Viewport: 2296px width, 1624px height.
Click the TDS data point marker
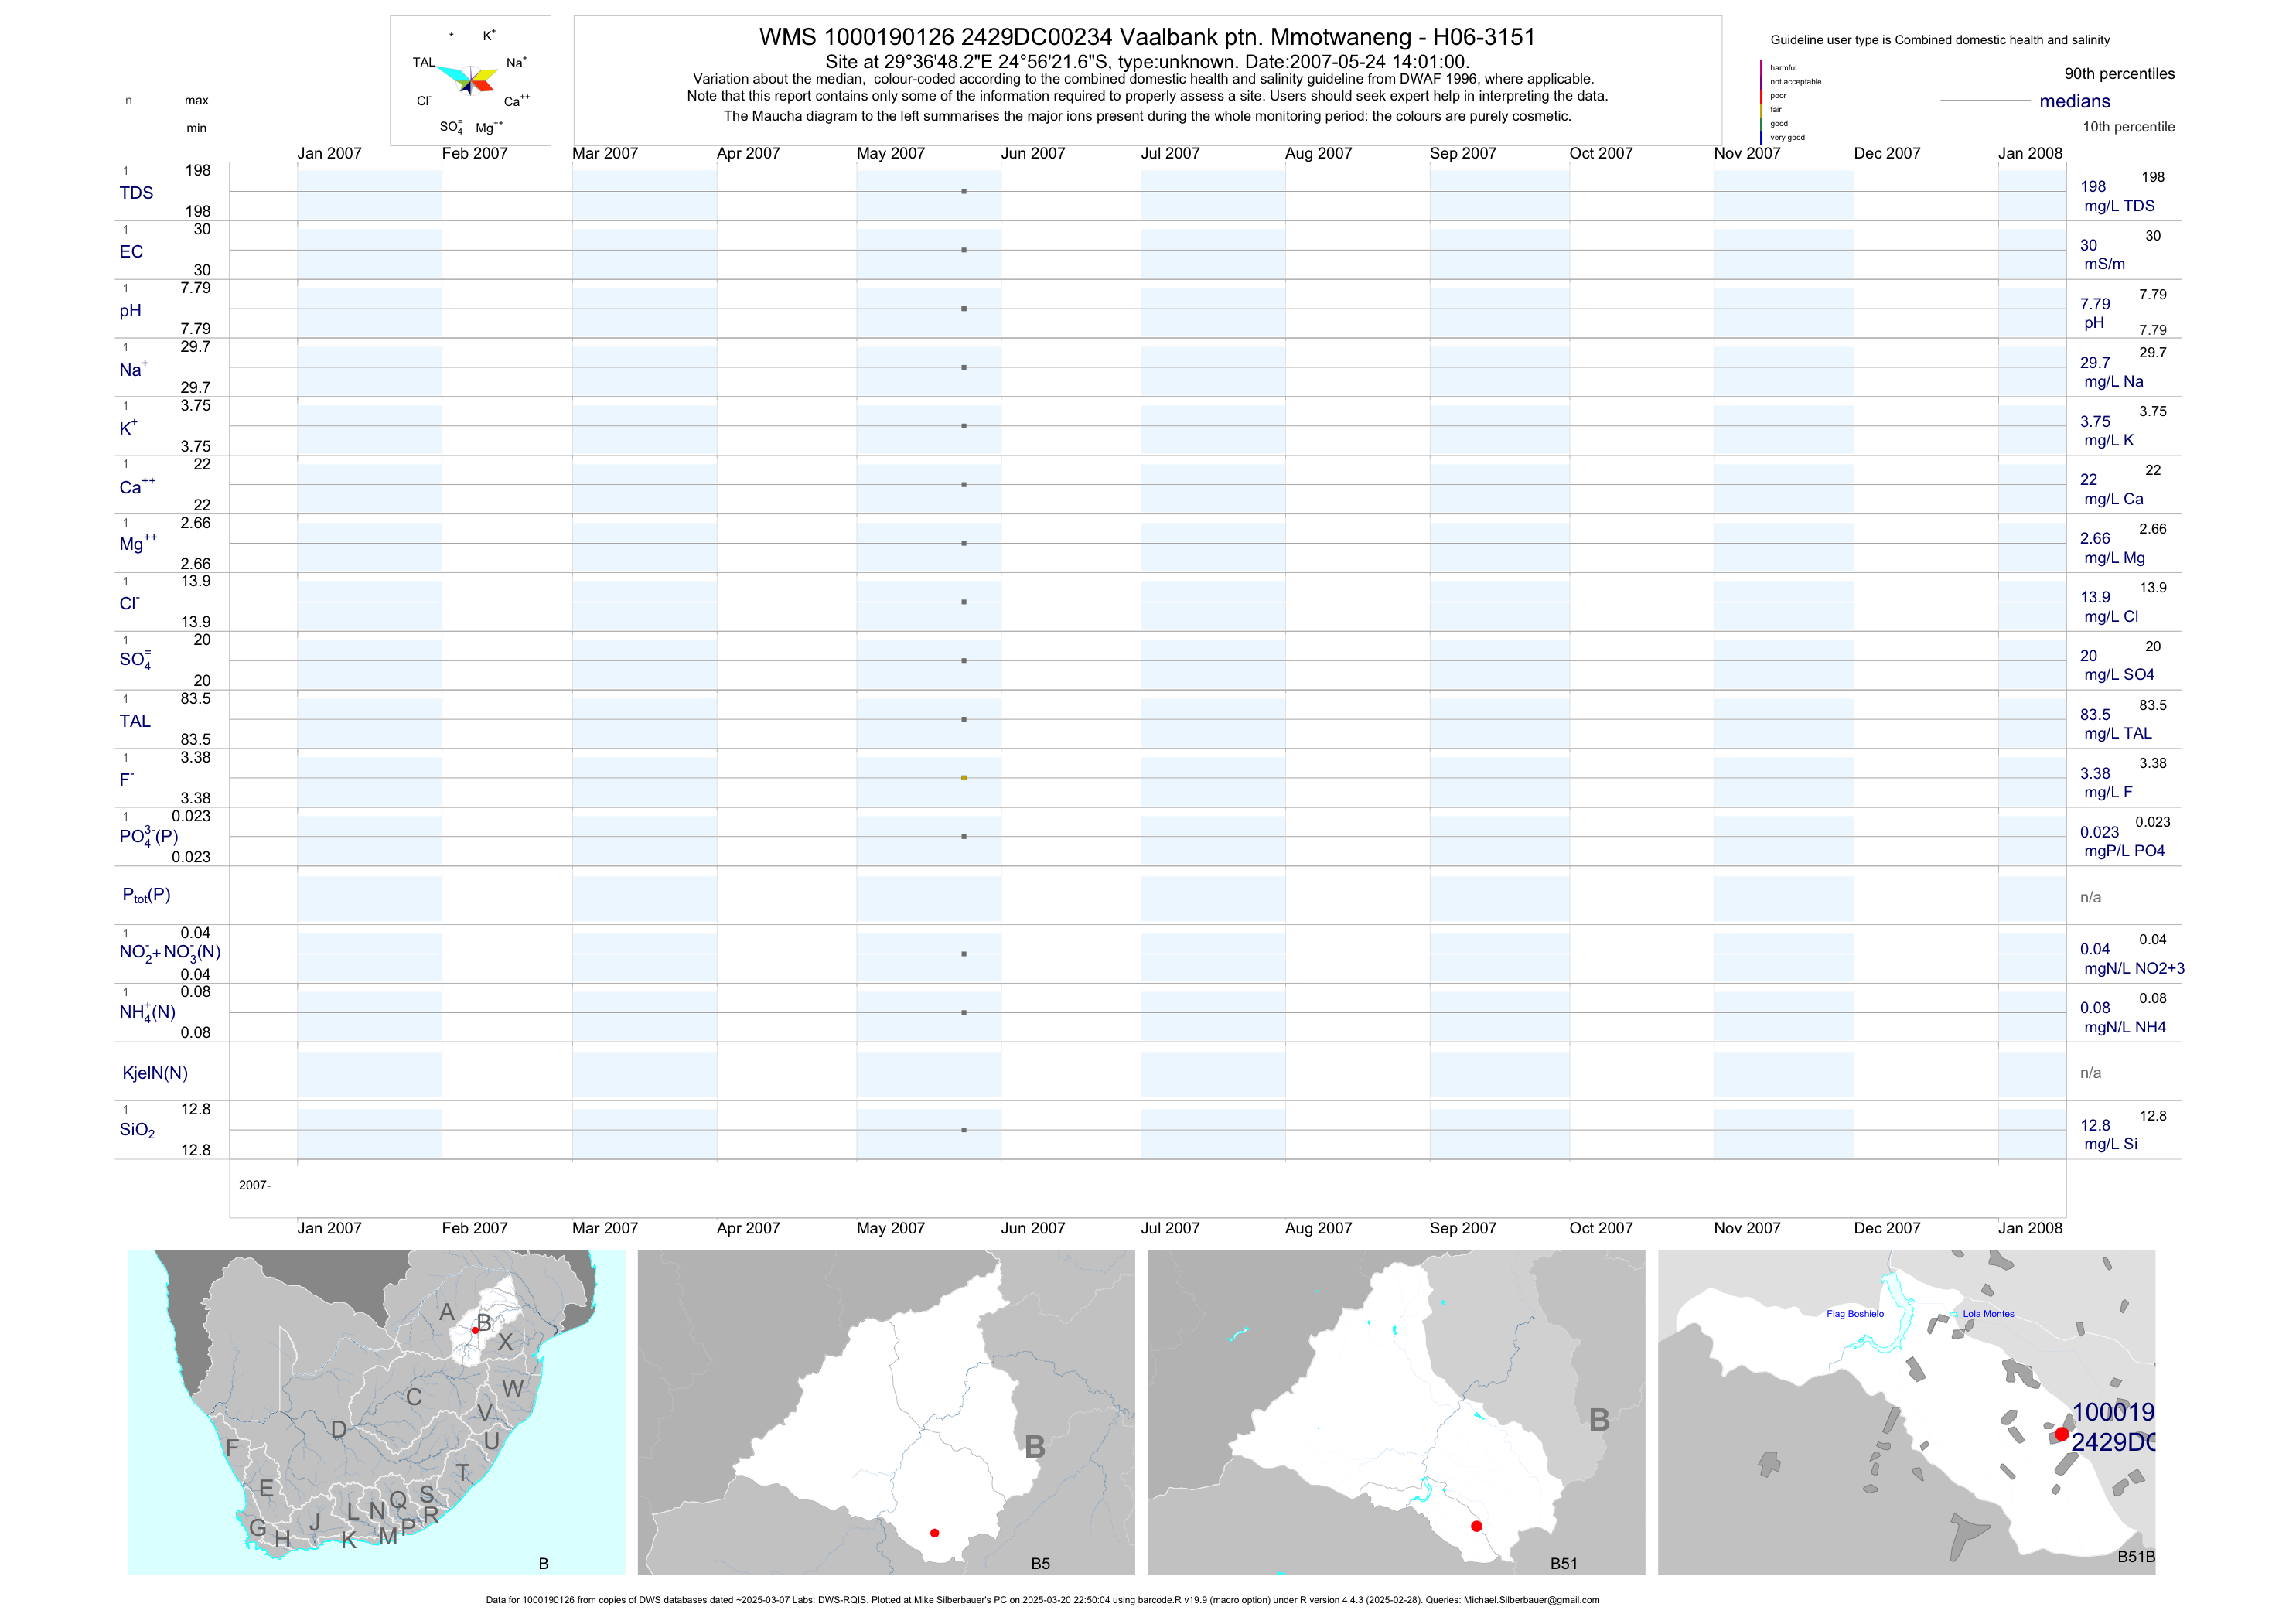964,191
